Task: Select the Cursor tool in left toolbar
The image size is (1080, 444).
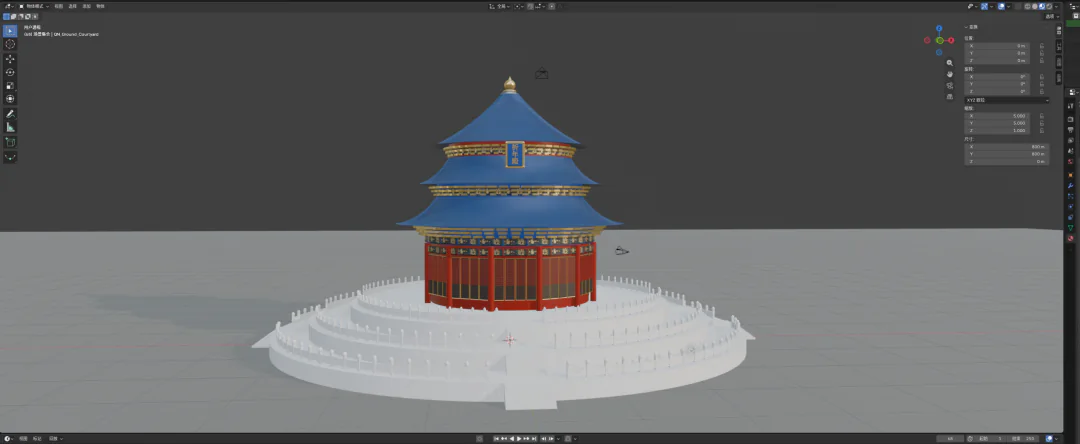Action: click(x=10, y=44)
